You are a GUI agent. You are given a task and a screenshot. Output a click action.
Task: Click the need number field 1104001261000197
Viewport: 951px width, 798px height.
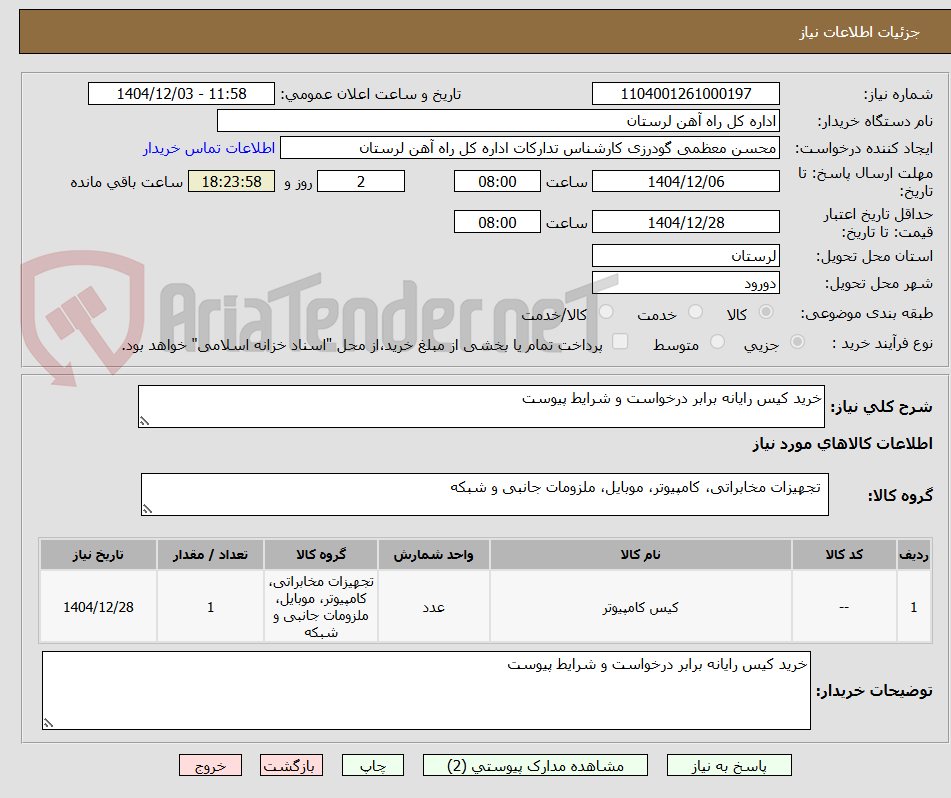coord(685,94)
